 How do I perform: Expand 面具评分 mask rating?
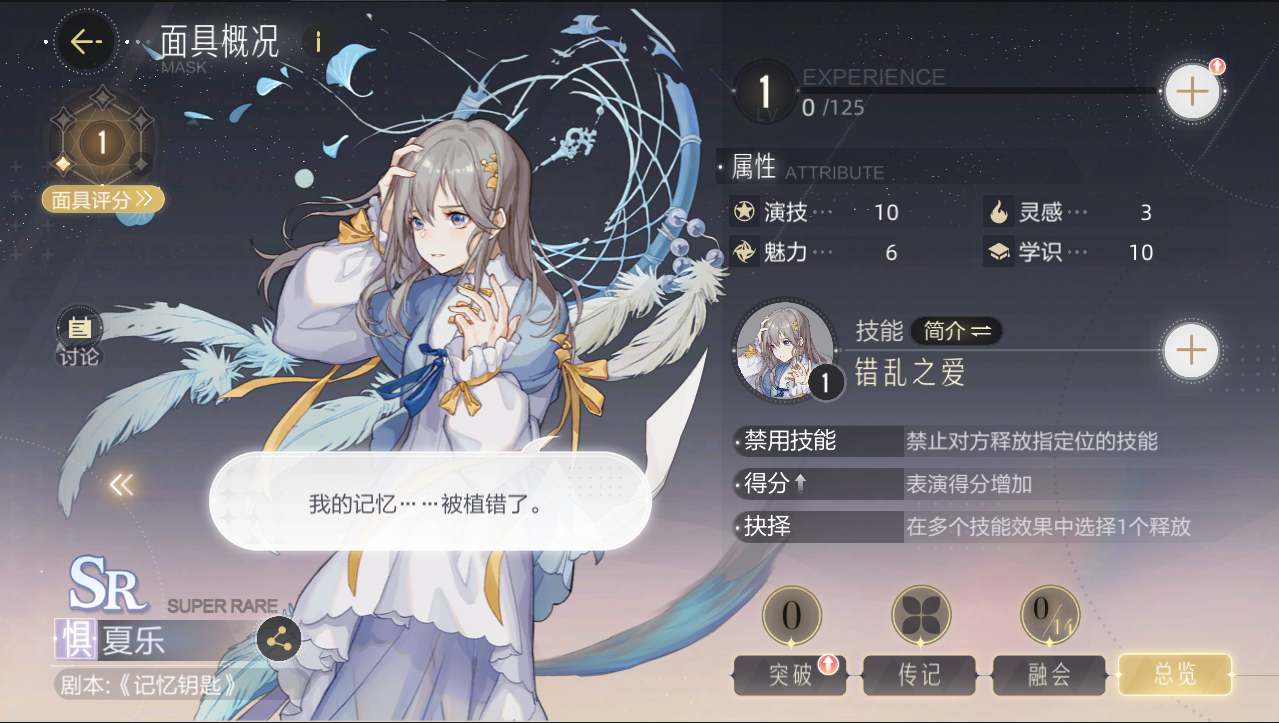click(x=103, y=199)
